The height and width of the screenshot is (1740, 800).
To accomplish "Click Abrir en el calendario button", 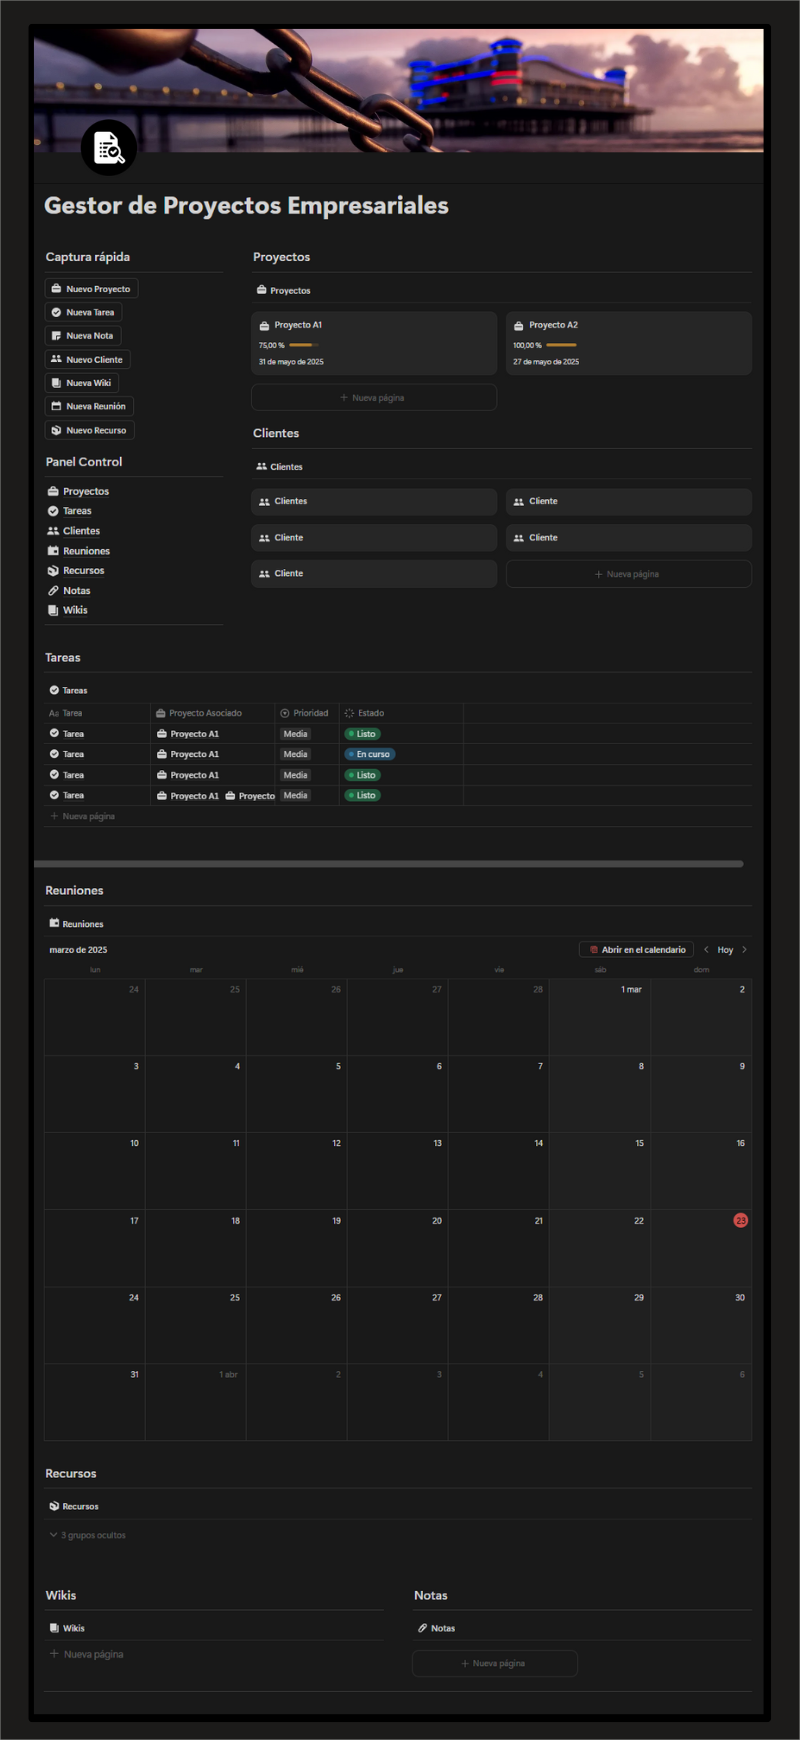I will pyautogui.click(x=637, y=950).
